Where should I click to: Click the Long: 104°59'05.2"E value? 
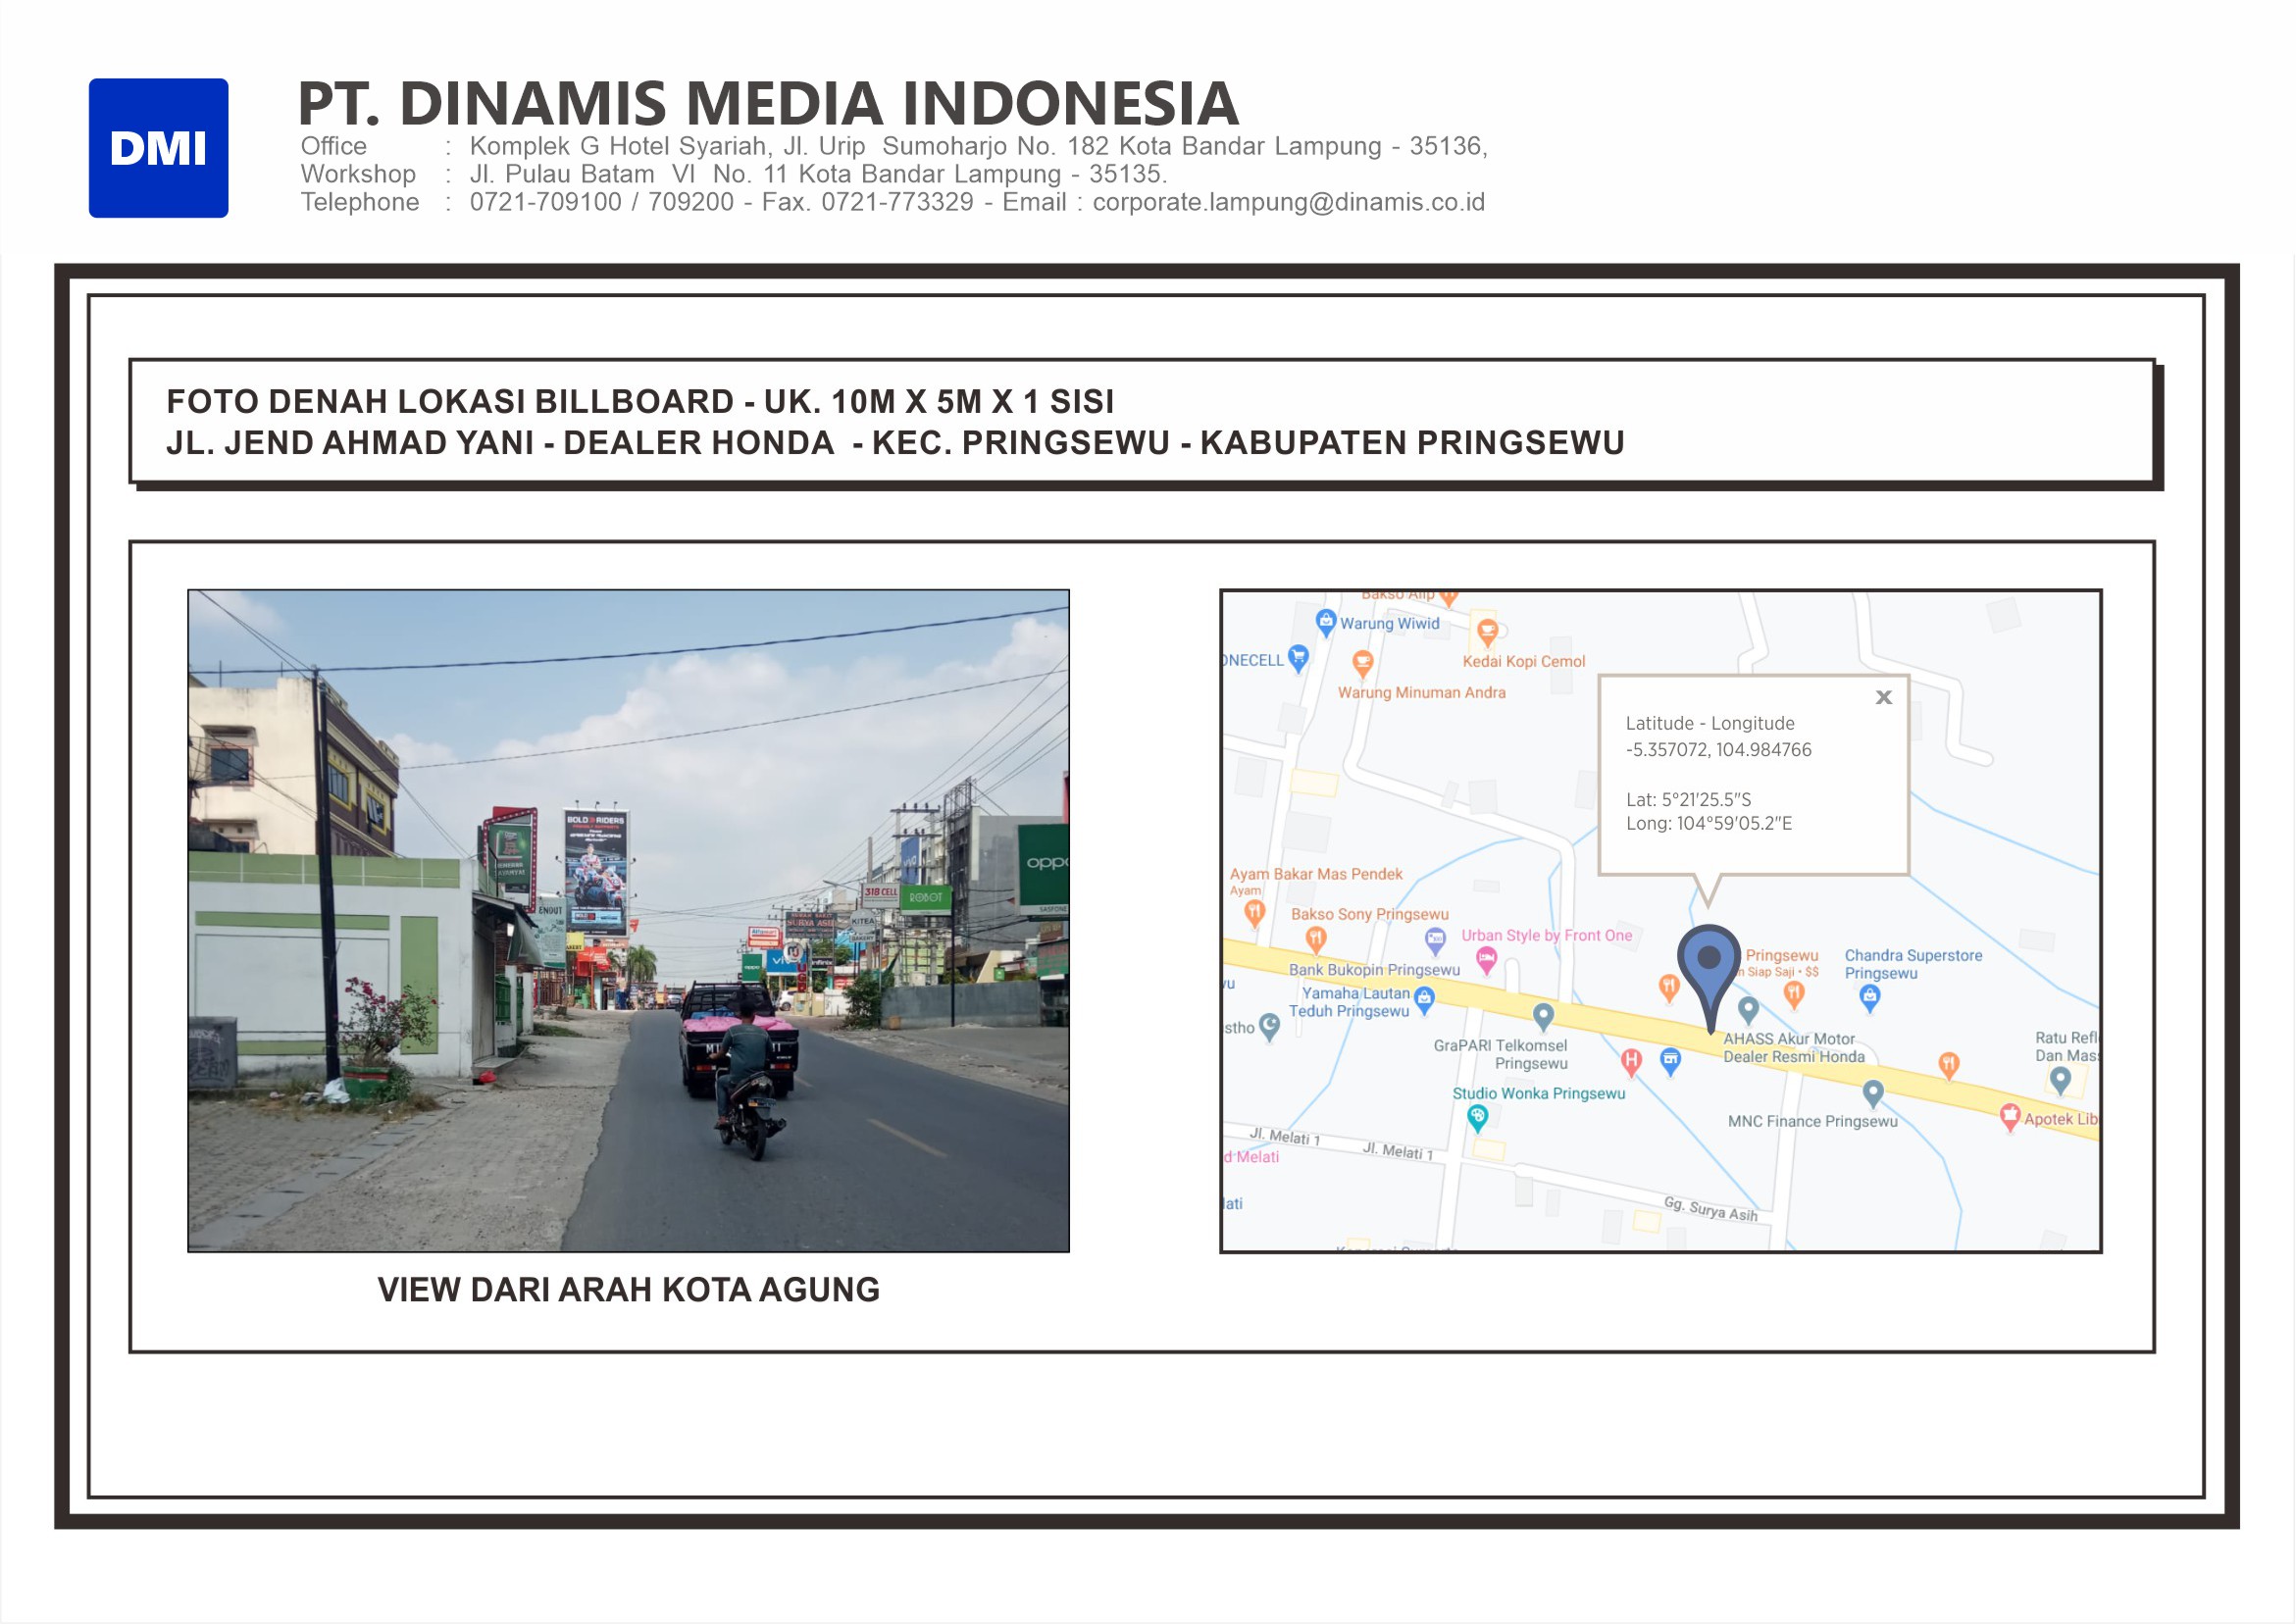(1708, 823)
